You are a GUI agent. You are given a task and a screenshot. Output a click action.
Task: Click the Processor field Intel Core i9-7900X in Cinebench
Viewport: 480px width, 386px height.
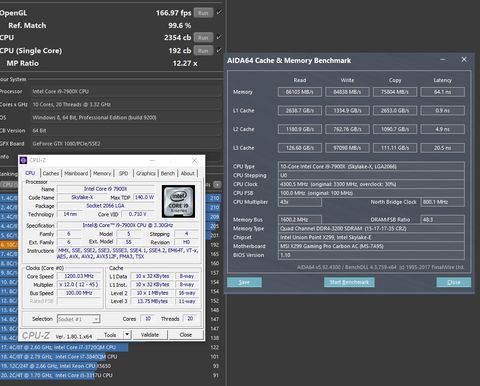[x=126, y=91]
